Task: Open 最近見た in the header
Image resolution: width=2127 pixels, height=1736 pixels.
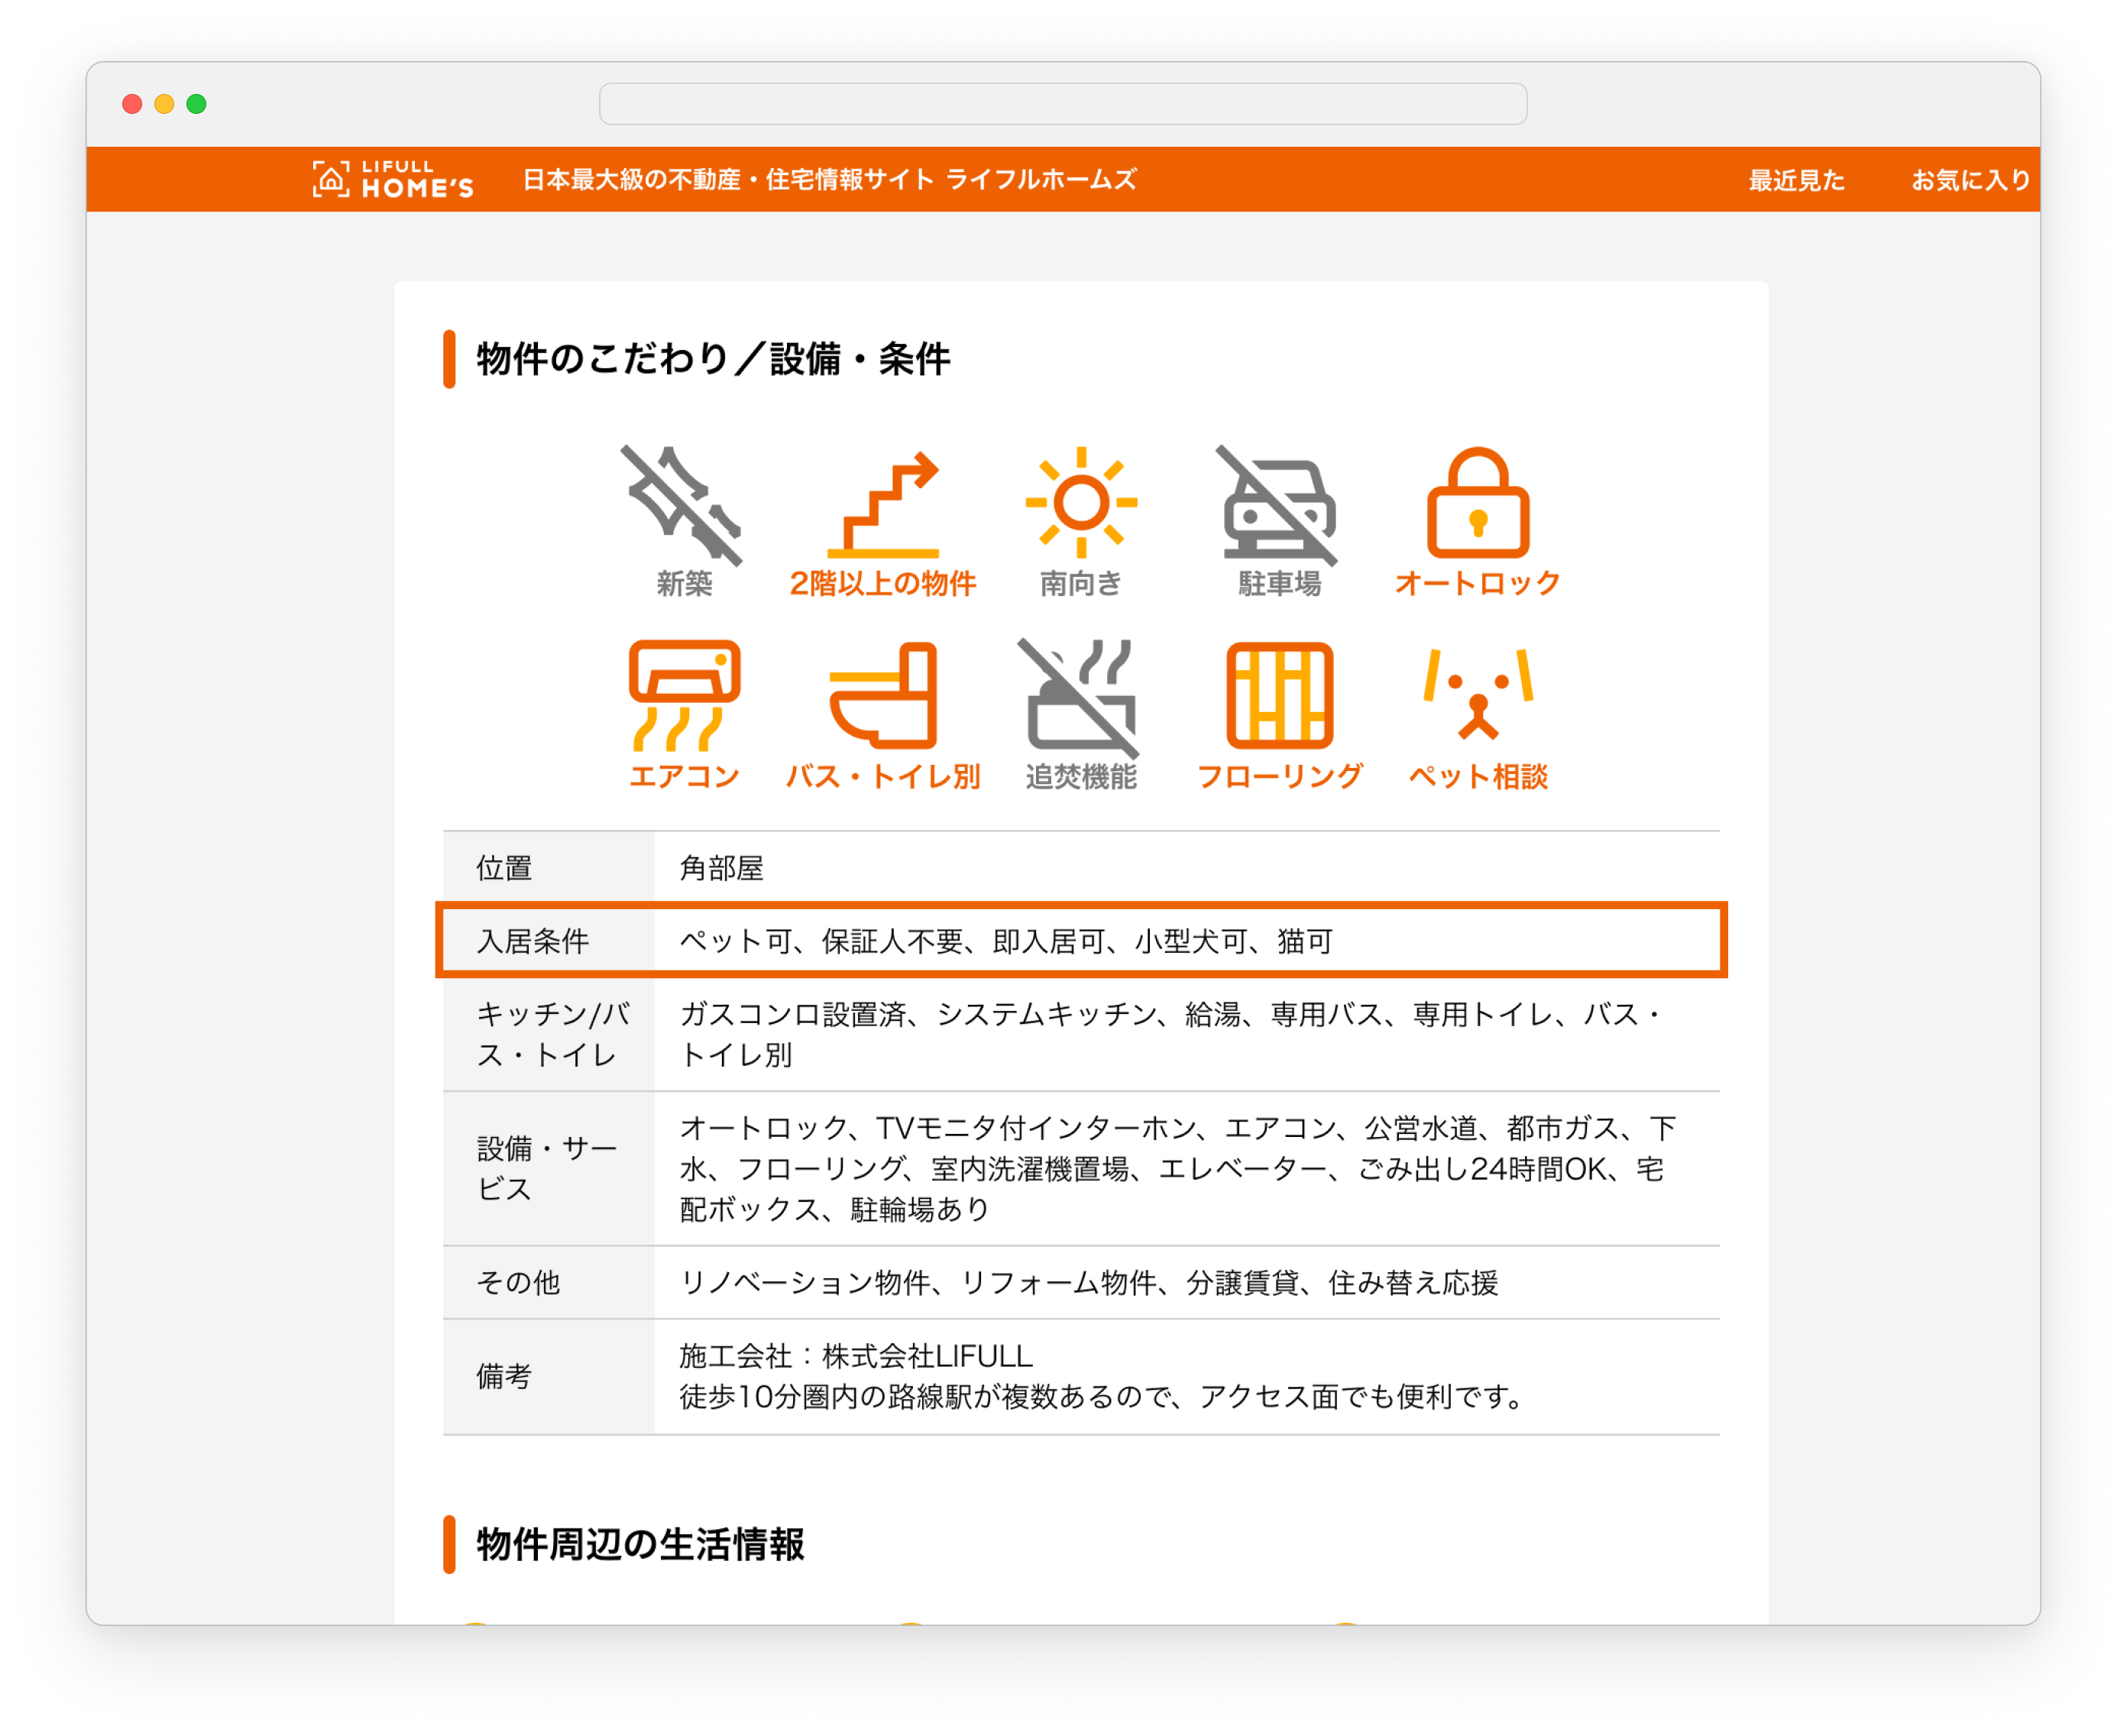Action: [x=1796, y=180]
